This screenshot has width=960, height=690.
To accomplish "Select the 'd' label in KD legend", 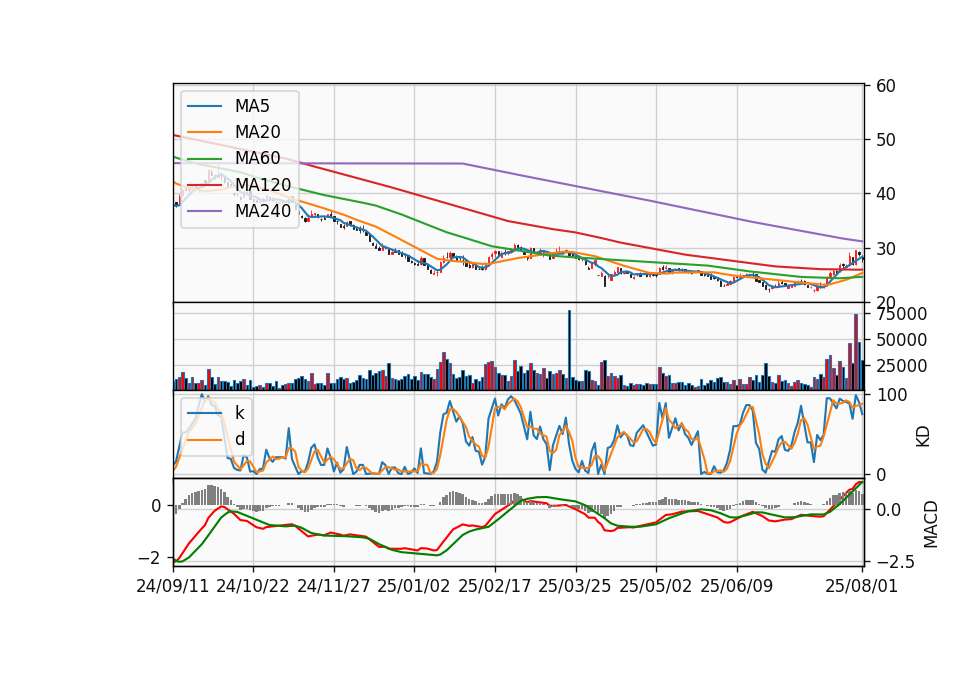I will tap(240, 439).
